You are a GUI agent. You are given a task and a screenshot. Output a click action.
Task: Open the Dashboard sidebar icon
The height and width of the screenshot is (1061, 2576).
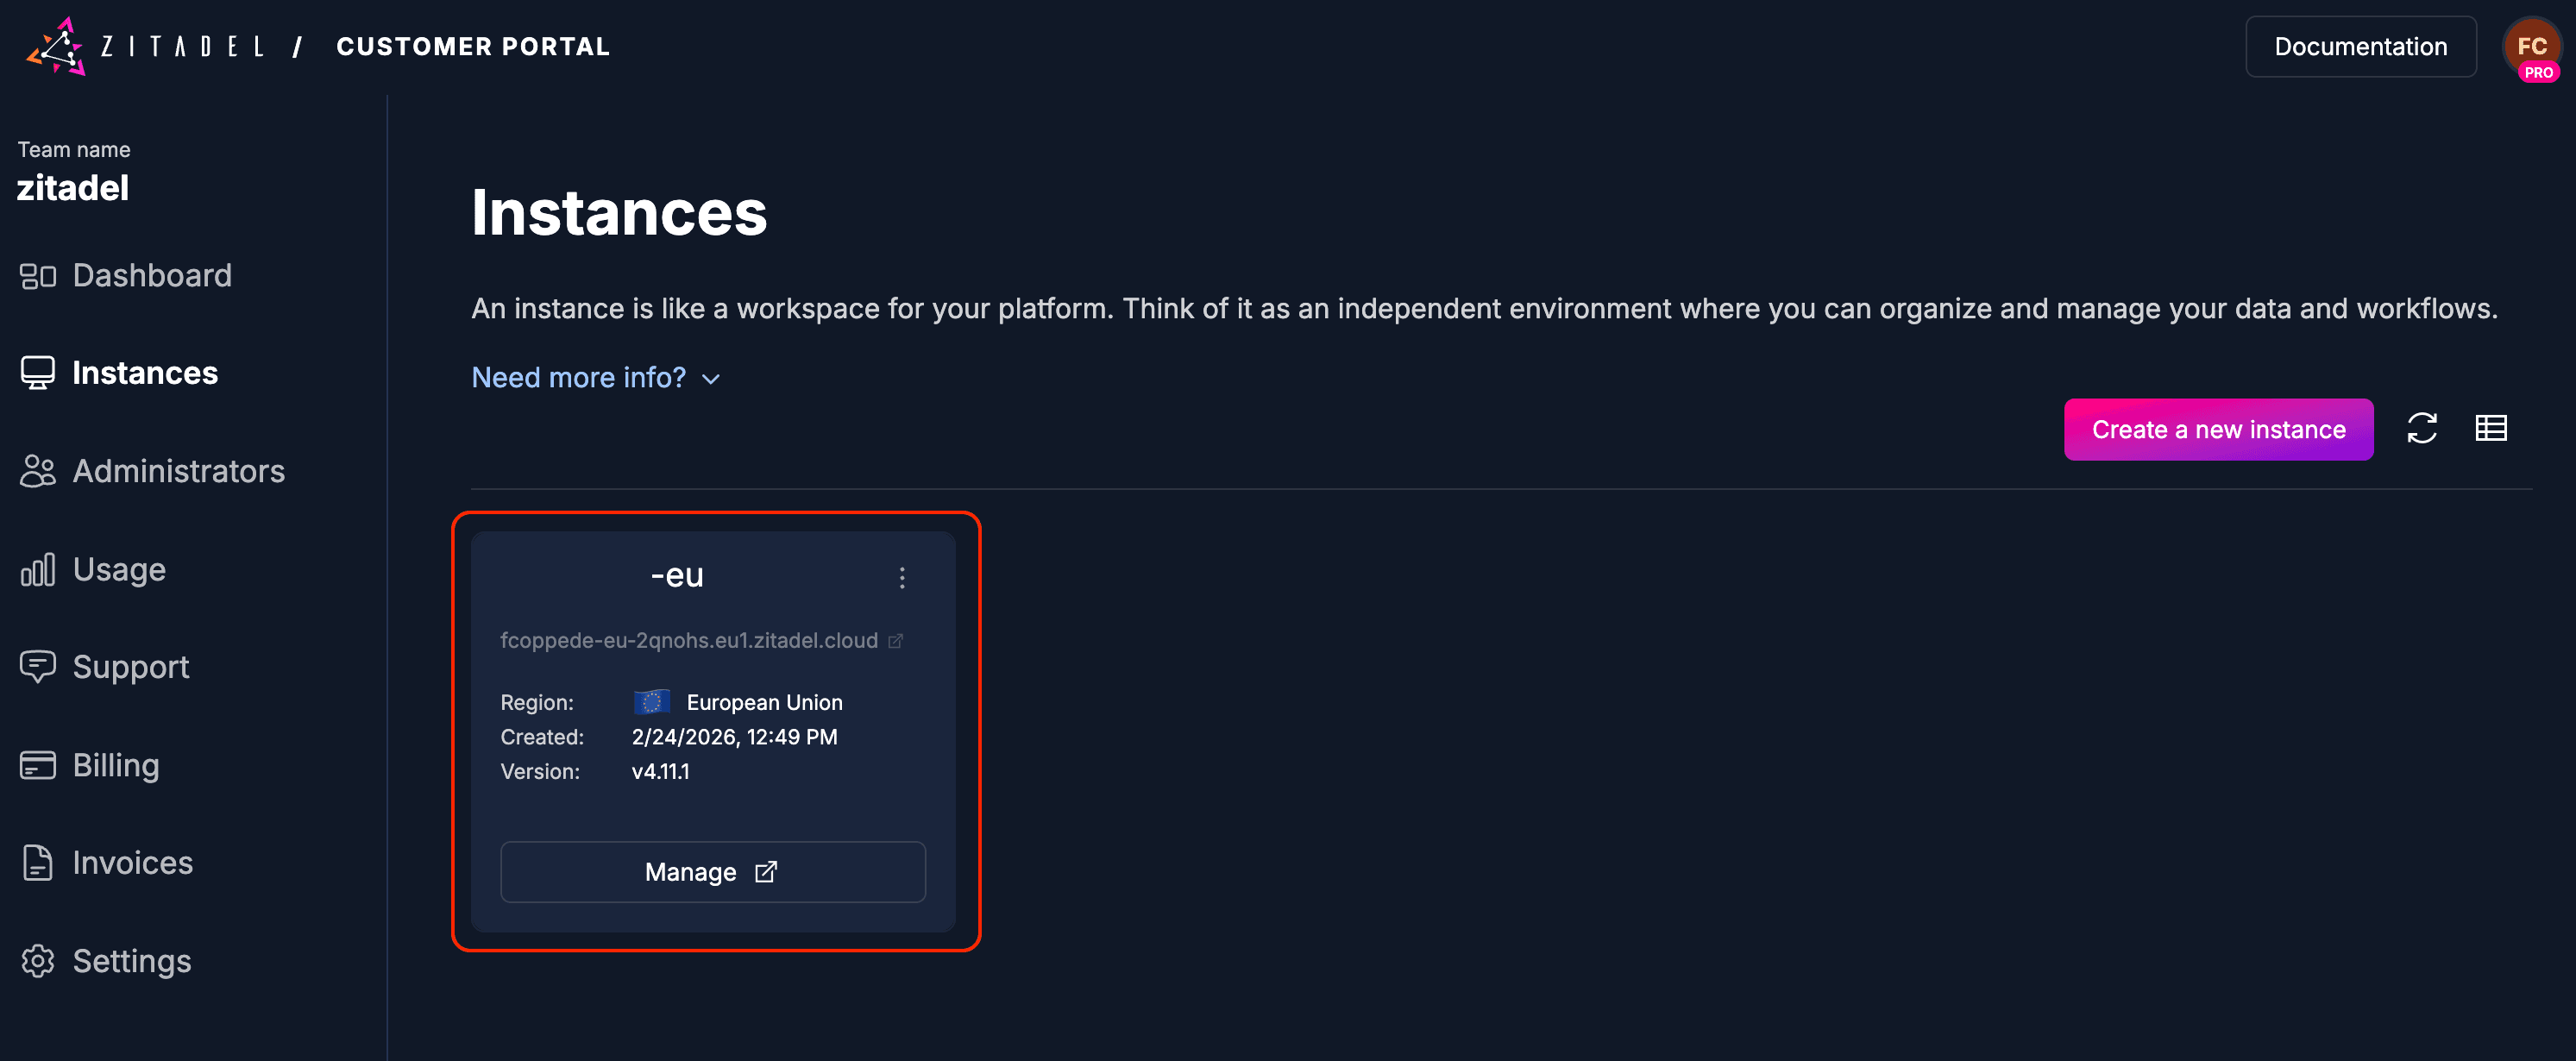[38, 274]
